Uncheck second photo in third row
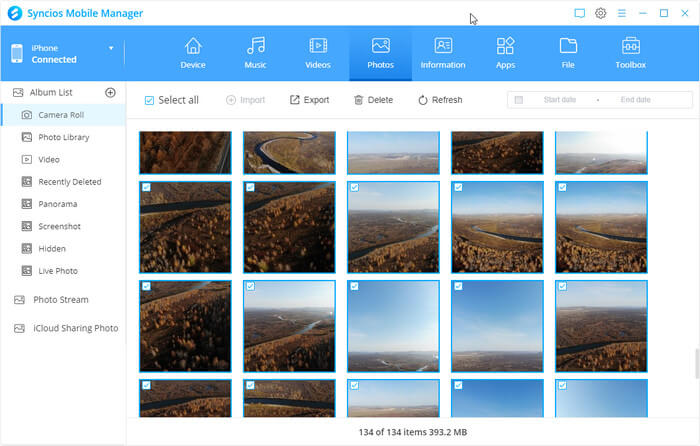The image size is (700, 446). 250,286
